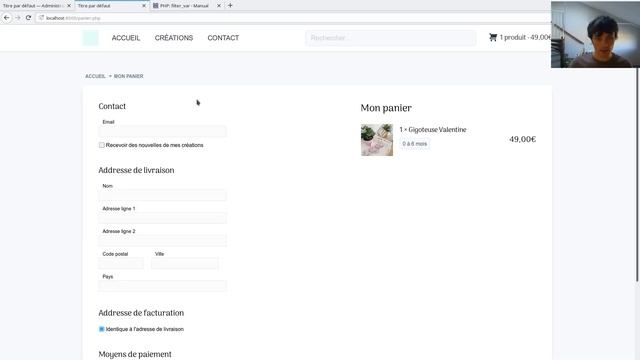Image resolution: width=640 pixels, height=360 pixels.
Task: Focus the Adresse ligne 2 field
Action: [162, 240]
